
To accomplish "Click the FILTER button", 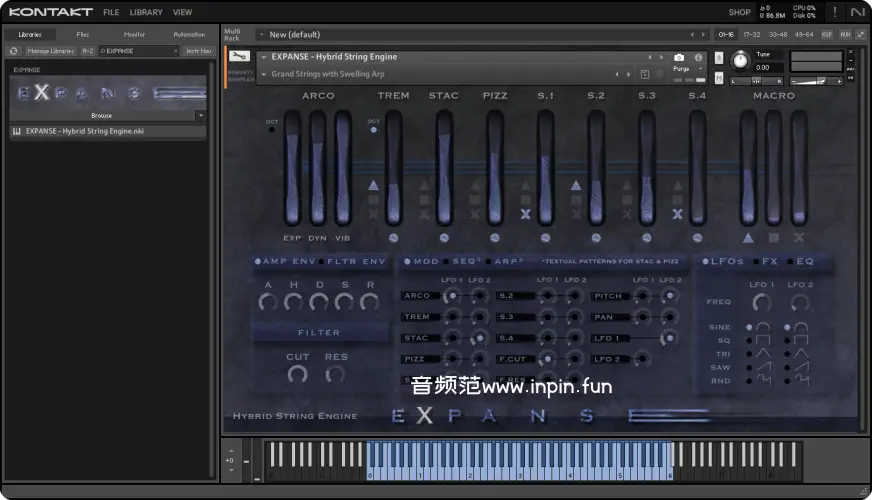I will tap(319, 332).
